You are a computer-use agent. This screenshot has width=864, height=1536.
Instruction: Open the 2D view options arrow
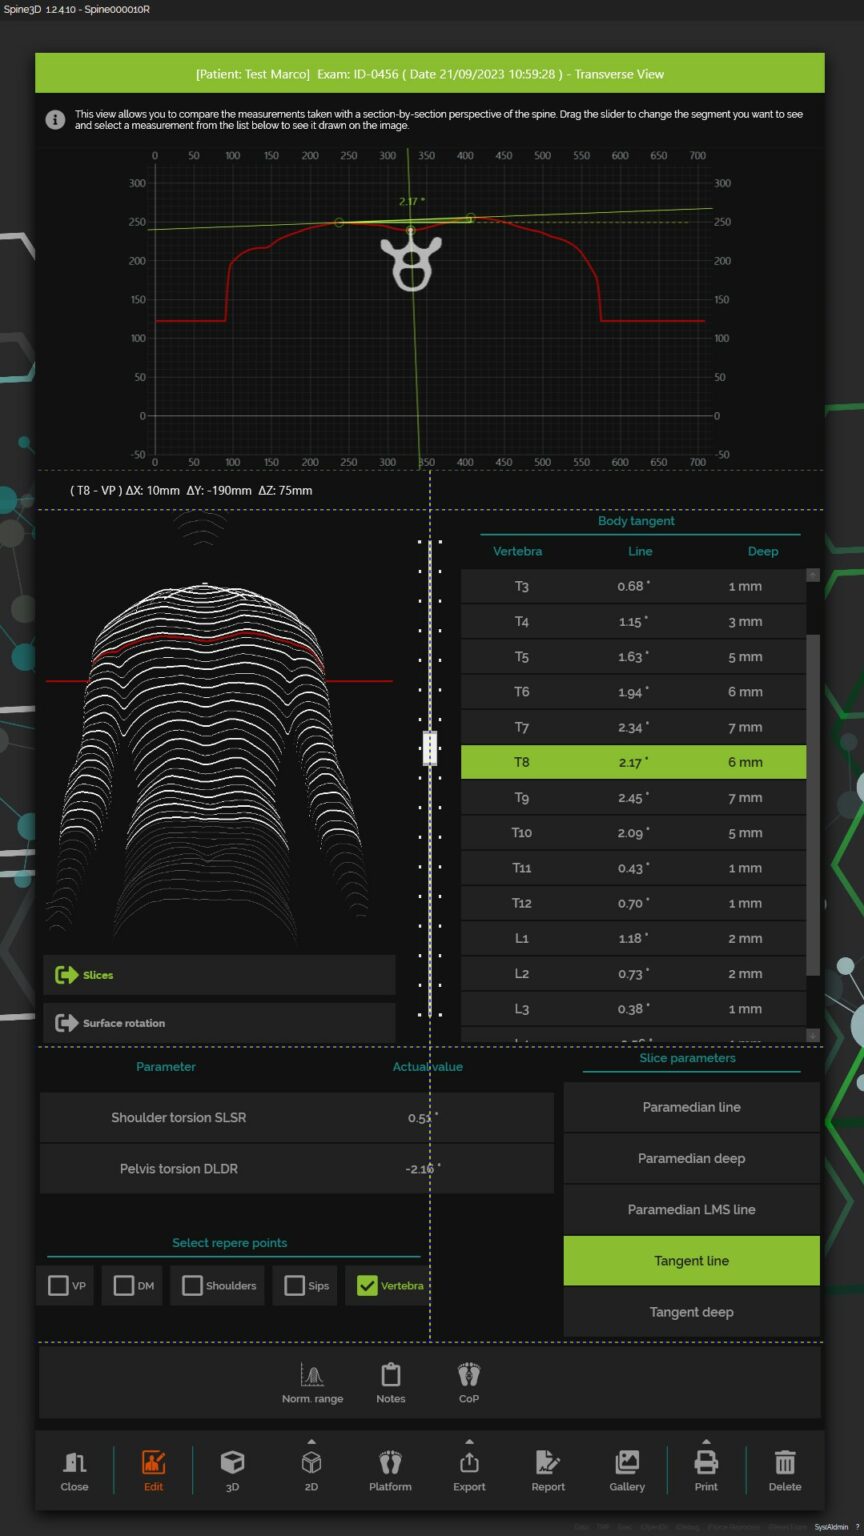(x=311, y=1443)
